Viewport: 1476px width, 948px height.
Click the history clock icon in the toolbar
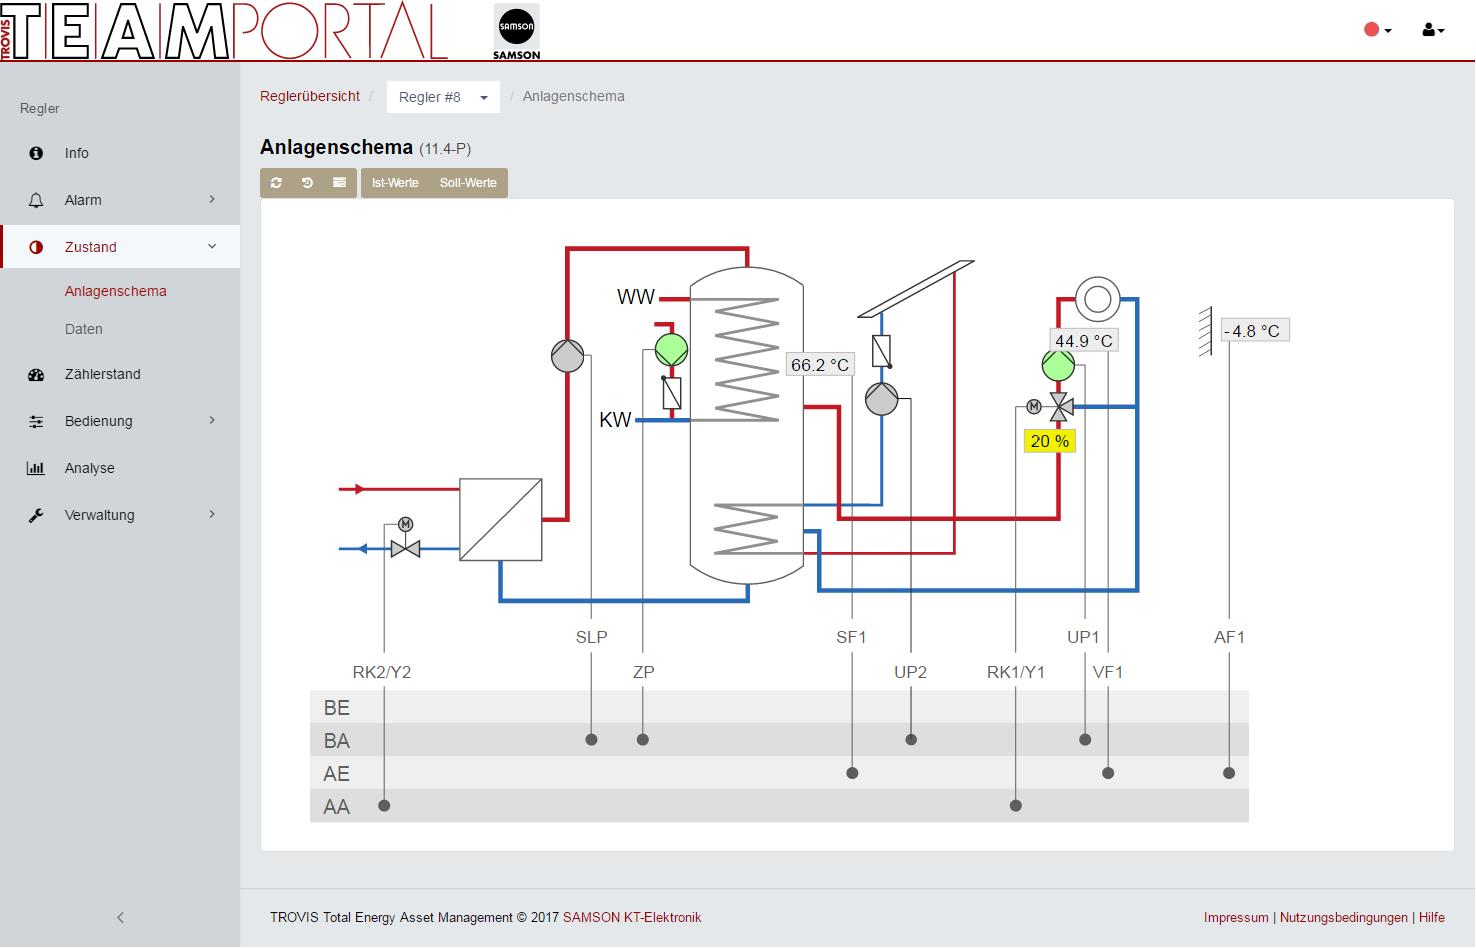[x=307, y=183]
